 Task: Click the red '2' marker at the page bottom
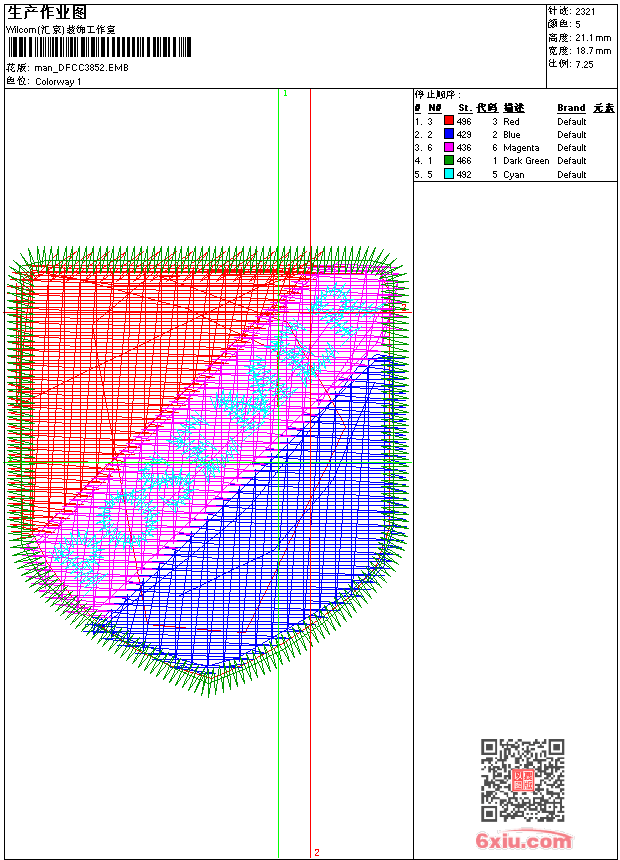tap(317, 852)
